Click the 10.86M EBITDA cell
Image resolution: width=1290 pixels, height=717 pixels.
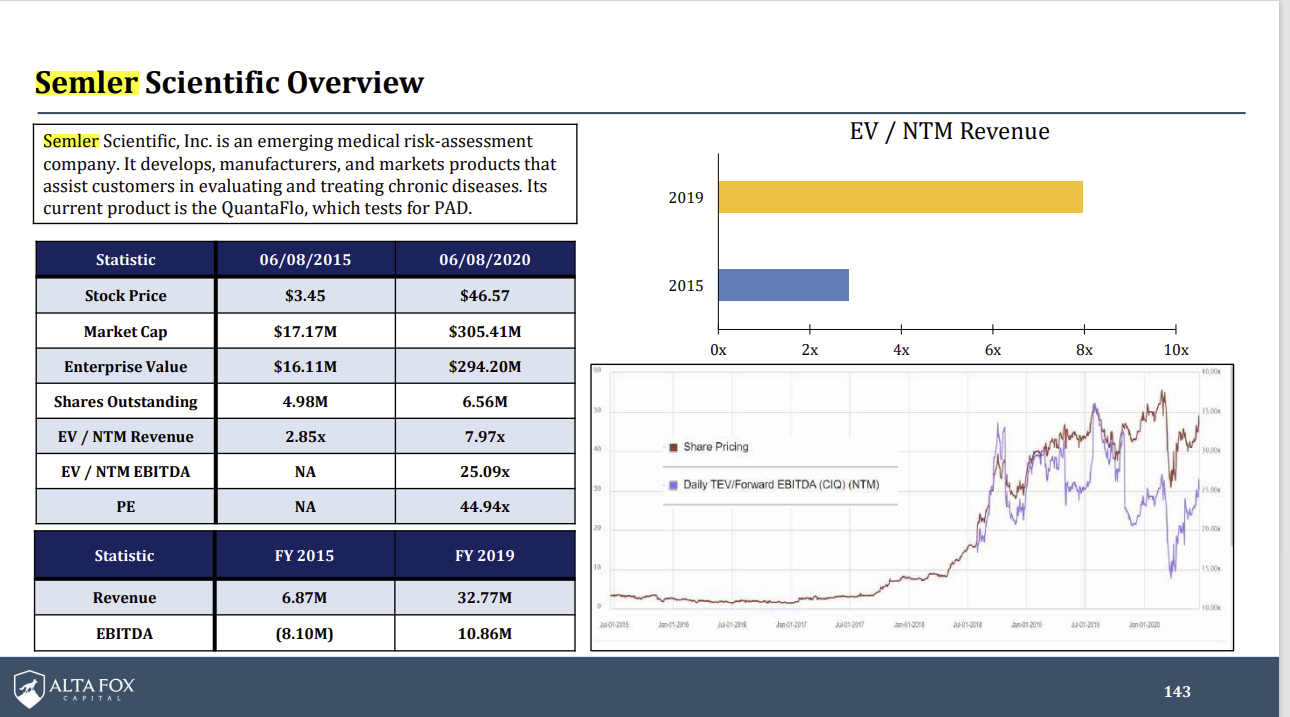[x=485, y=633]
